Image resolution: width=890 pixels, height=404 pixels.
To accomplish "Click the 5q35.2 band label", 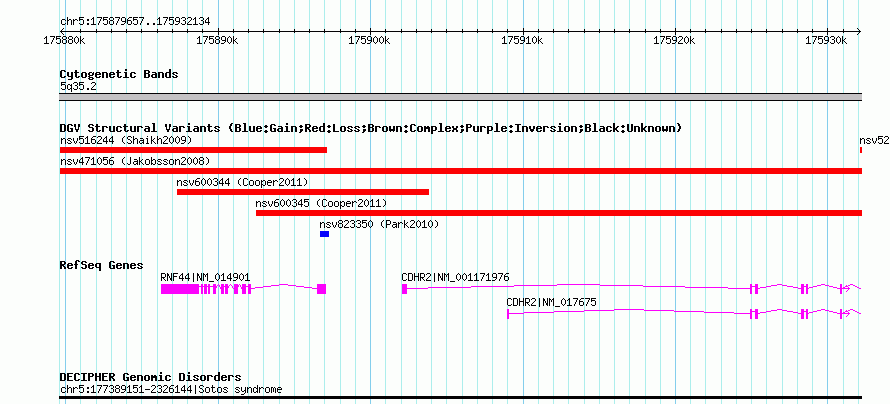I will click(x=79, y=87).
